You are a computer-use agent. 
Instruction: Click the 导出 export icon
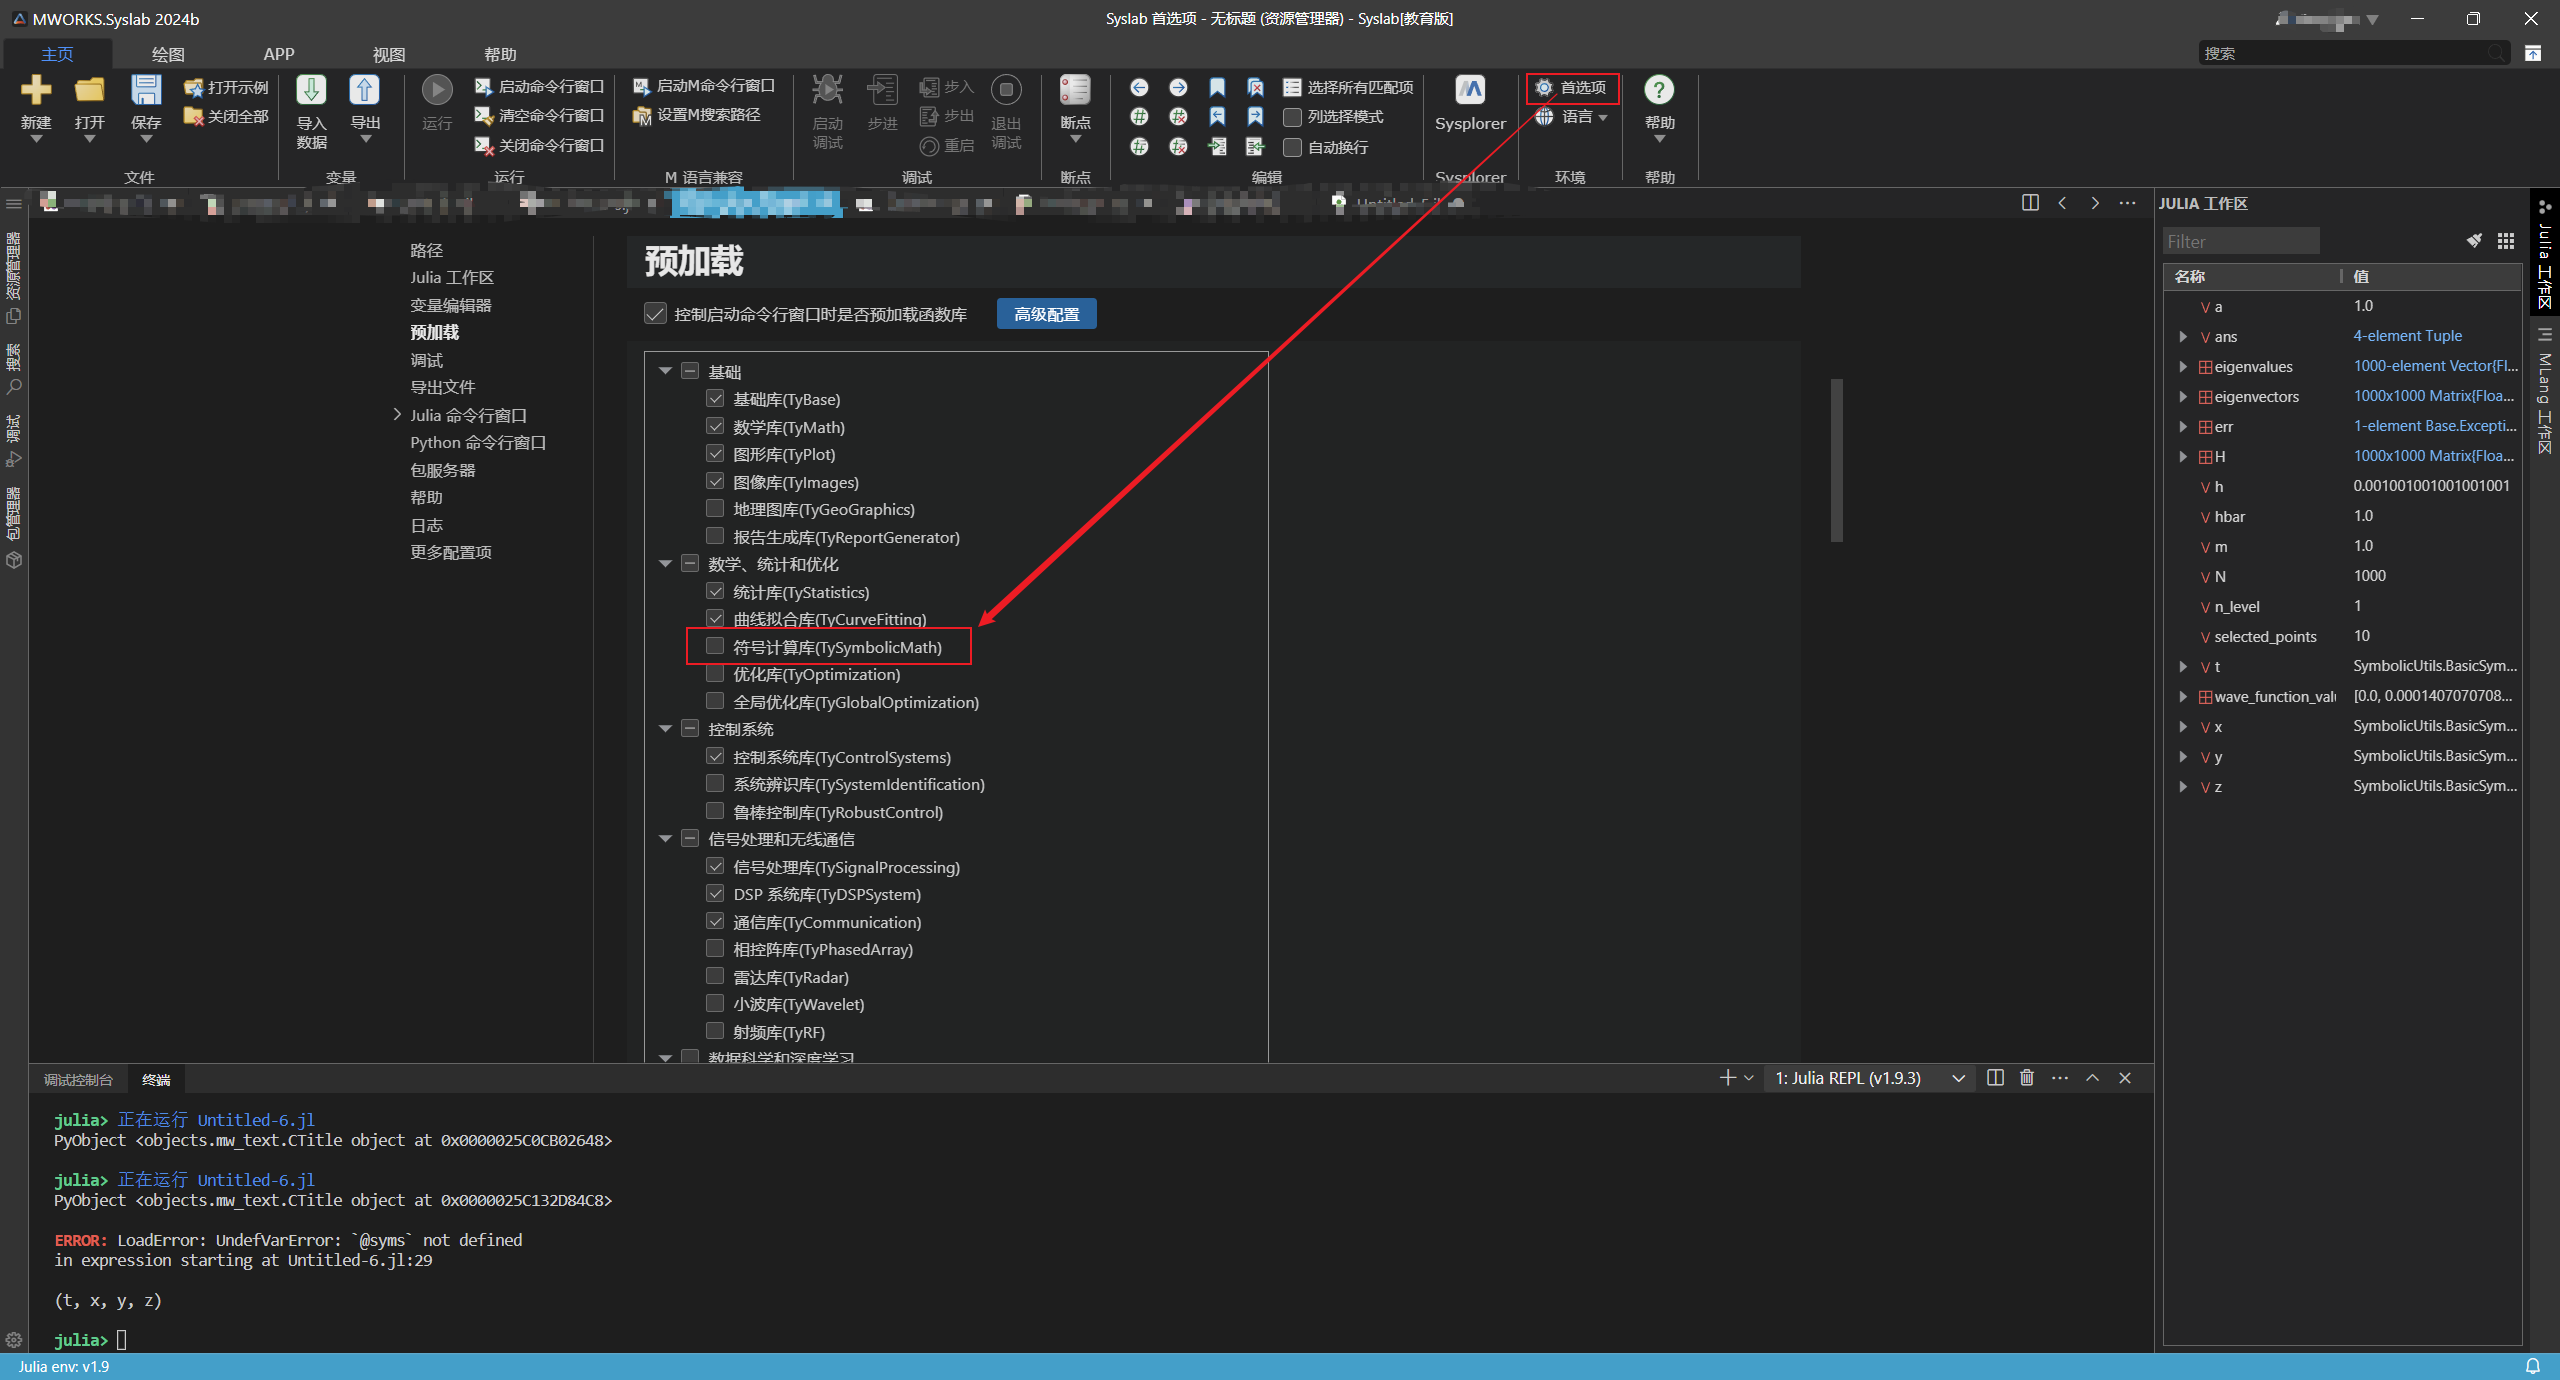coord(364,90)
